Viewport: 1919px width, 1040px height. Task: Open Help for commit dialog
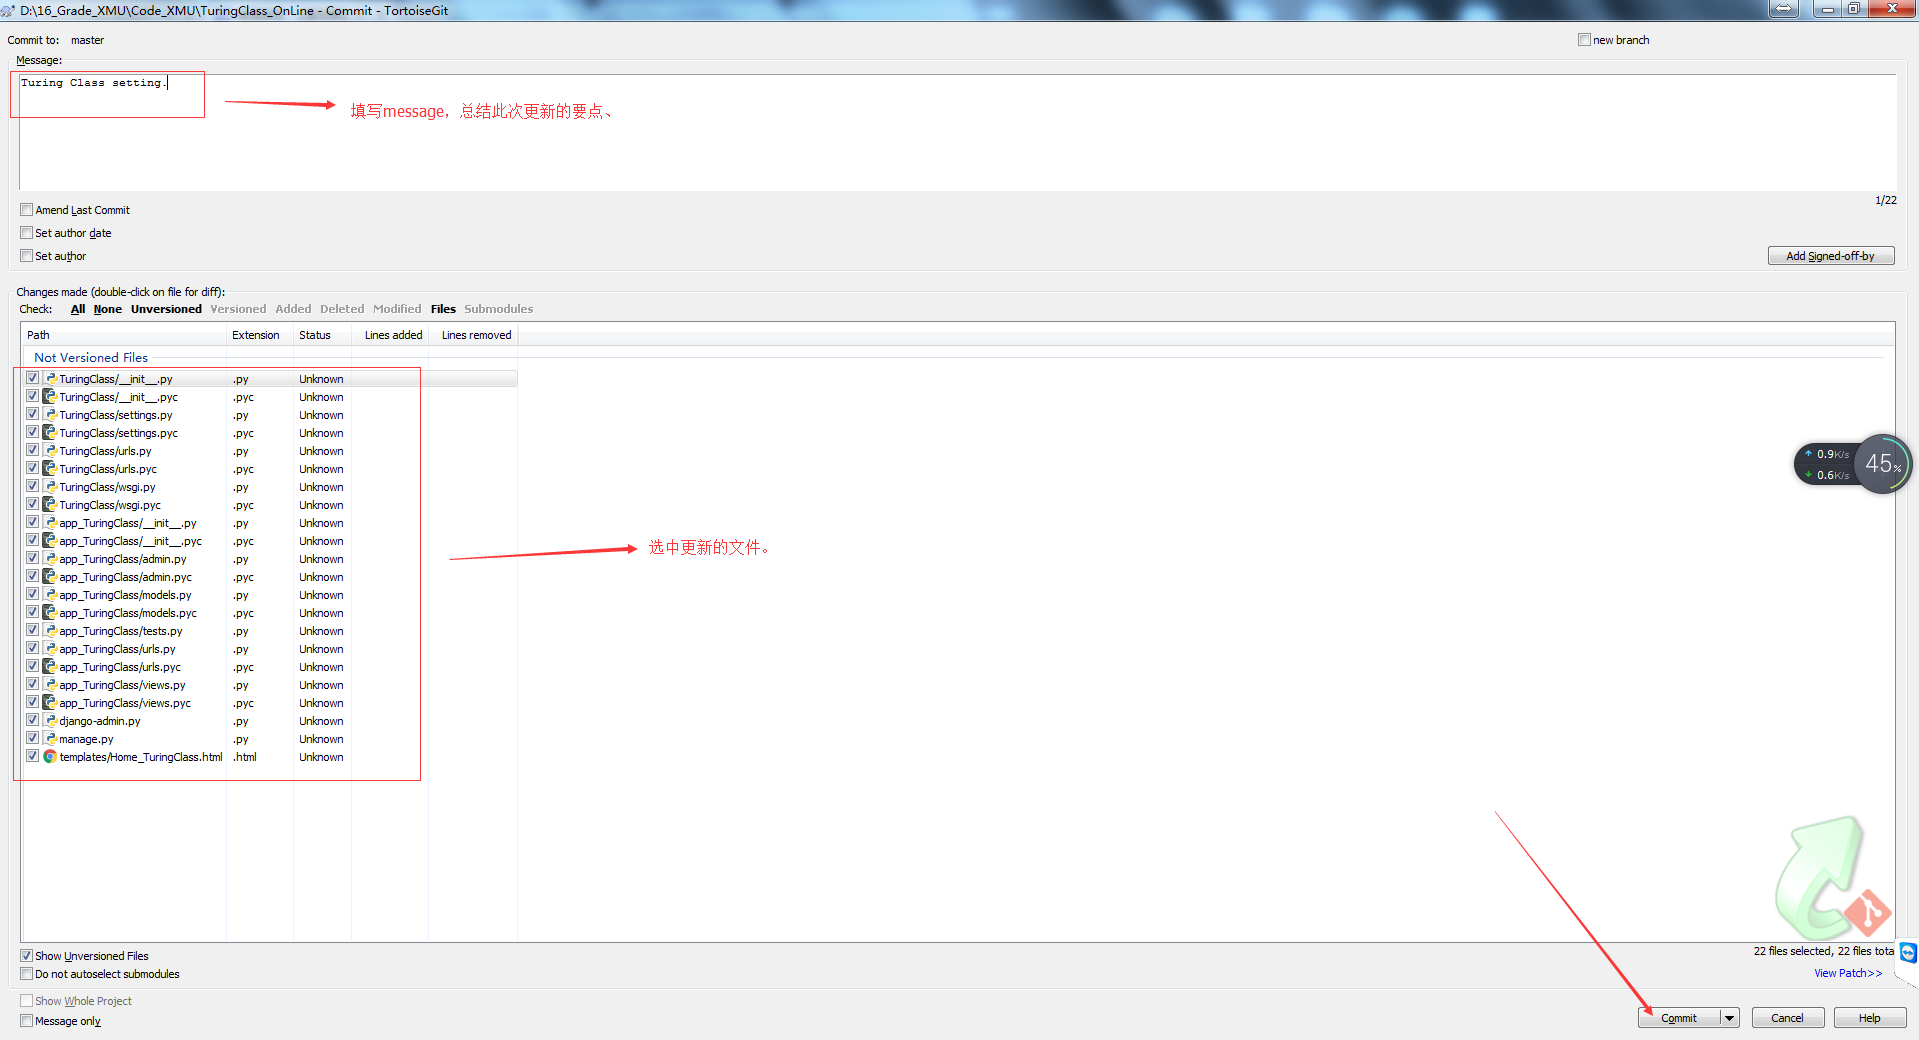pos(1870,1018)
